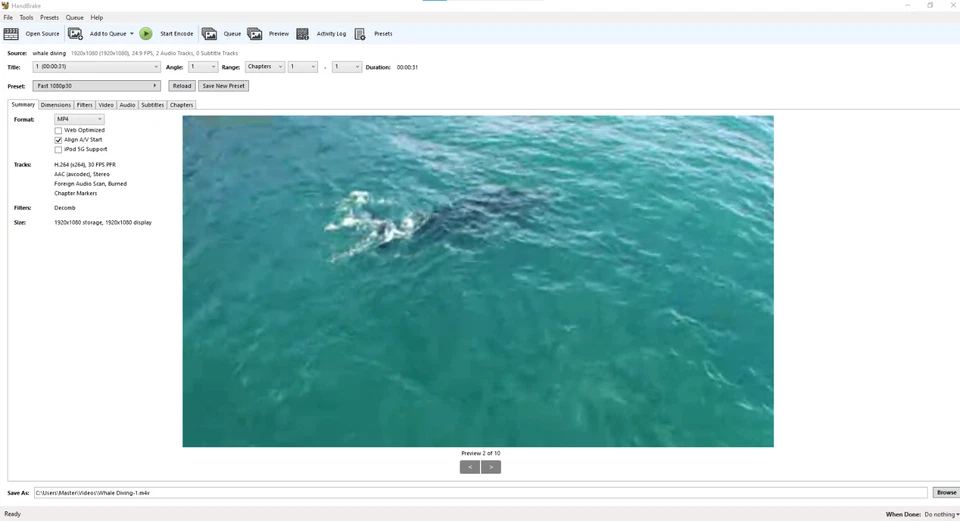Open the When Done dropdown

940,514
